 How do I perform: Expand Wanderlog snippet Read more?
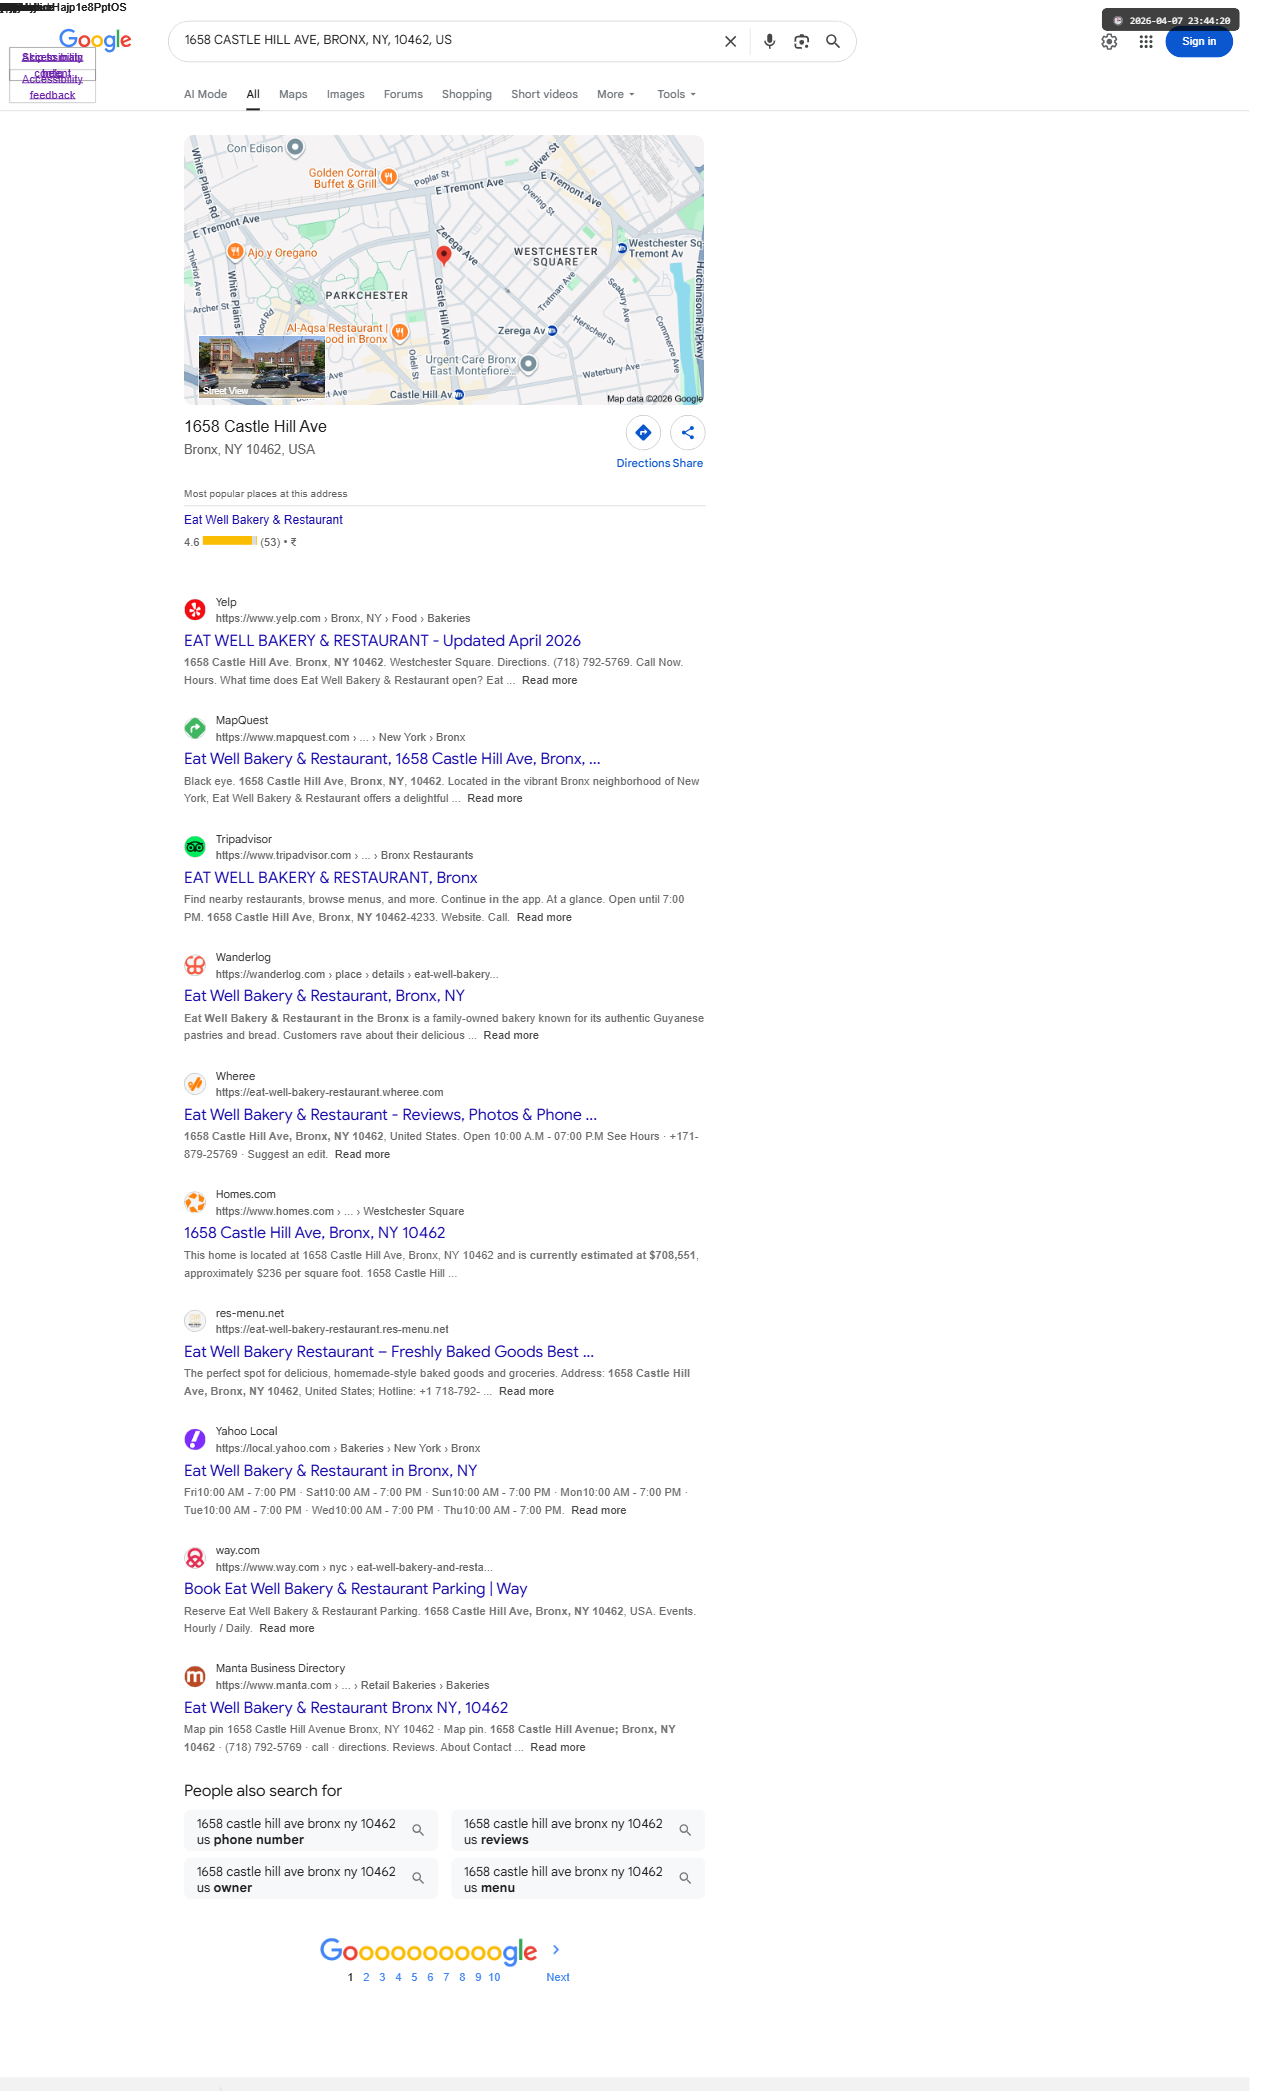(510, 1035)
